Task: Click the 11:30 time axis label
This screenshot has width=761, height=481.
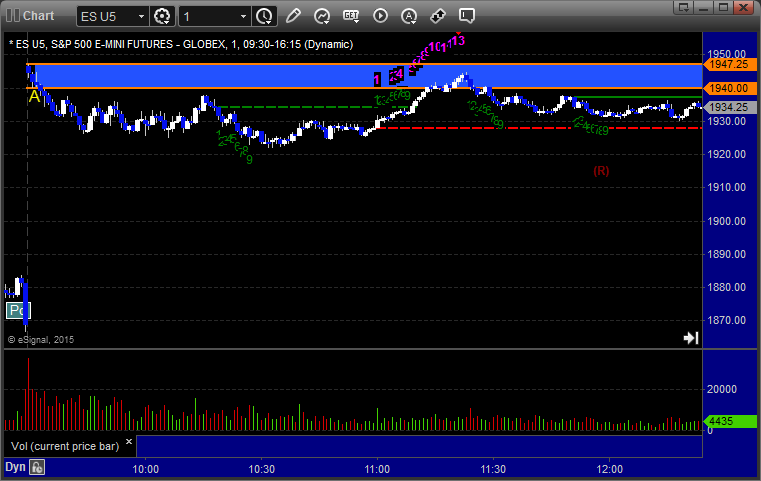Action: pyautogui.click(x=493, y=469)
